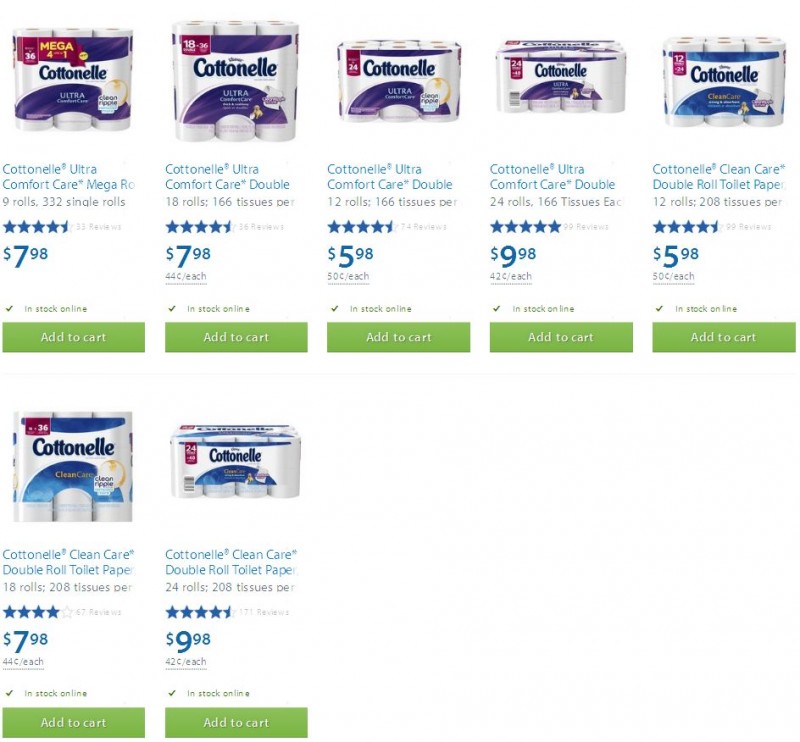Open the 18 rolls 208 tissues Clean Care title

pyautogui.click(x=68, y=562)
